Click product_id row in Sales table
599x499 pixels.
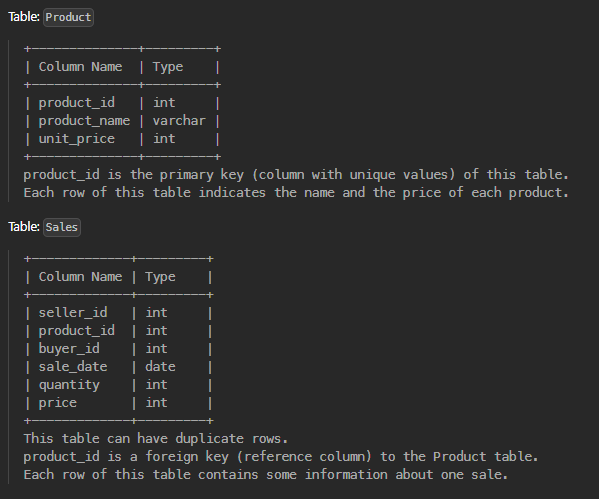(118, 331)
